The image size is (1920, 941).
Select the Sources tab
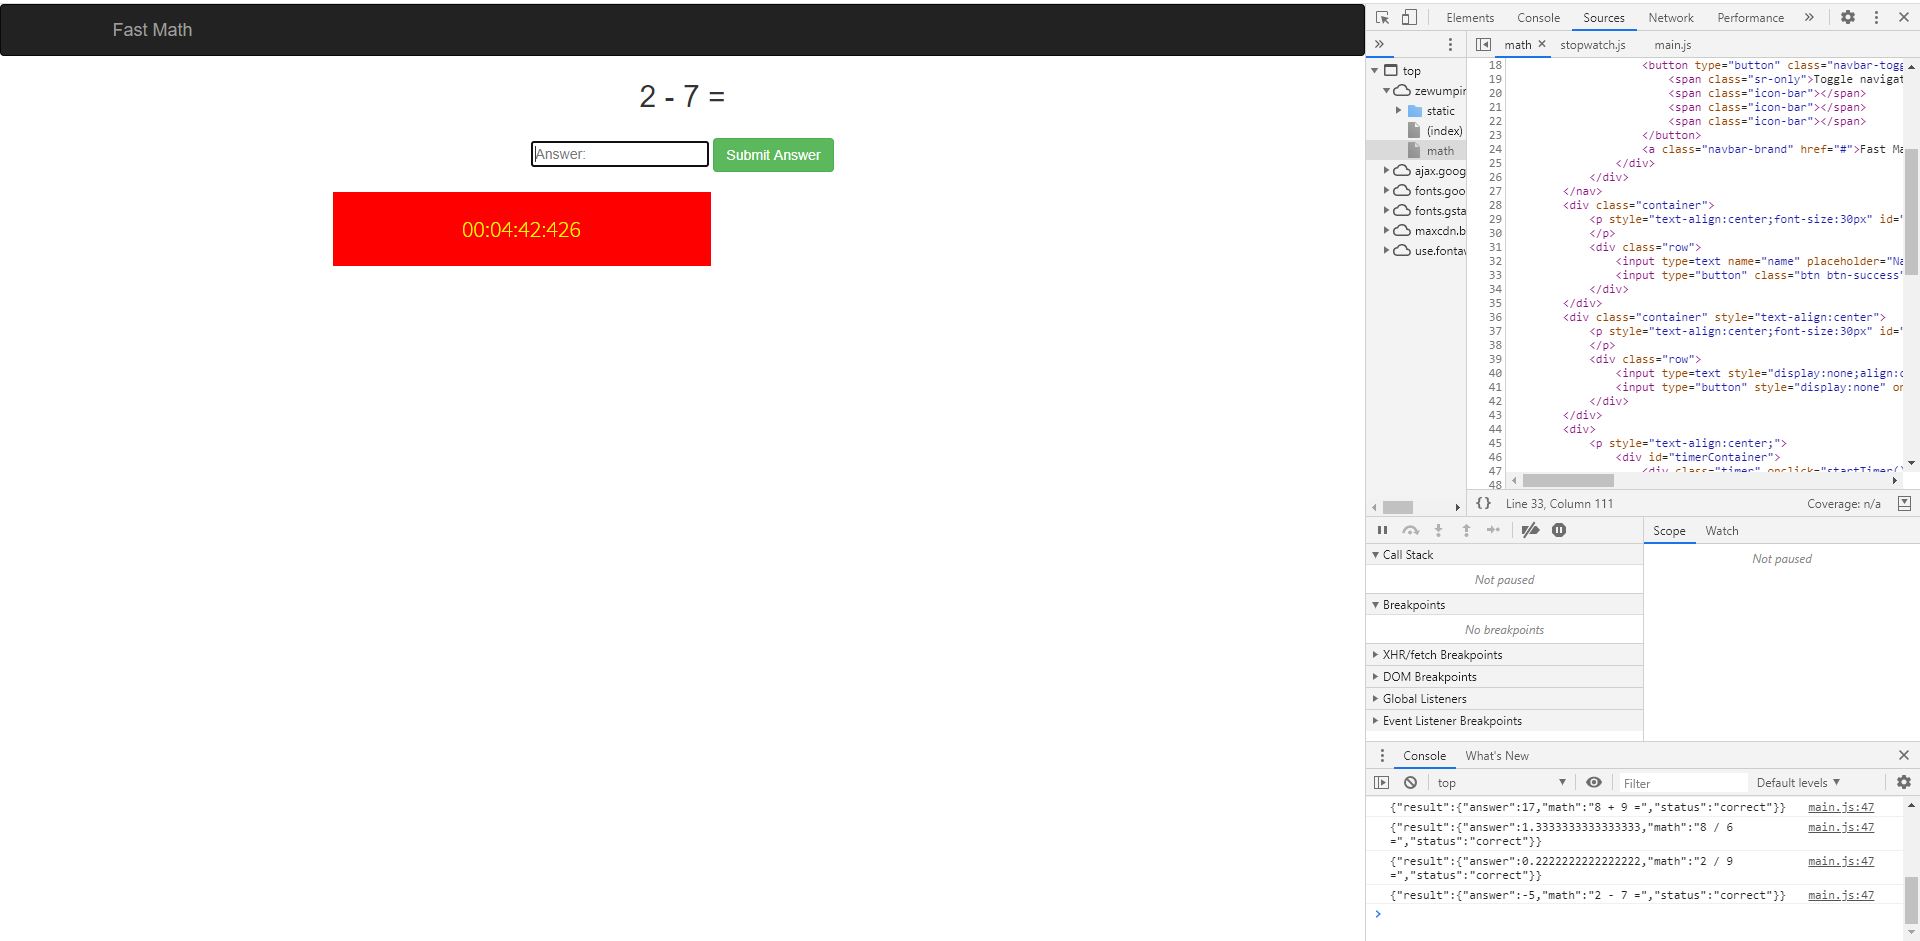pos(1604,17)
